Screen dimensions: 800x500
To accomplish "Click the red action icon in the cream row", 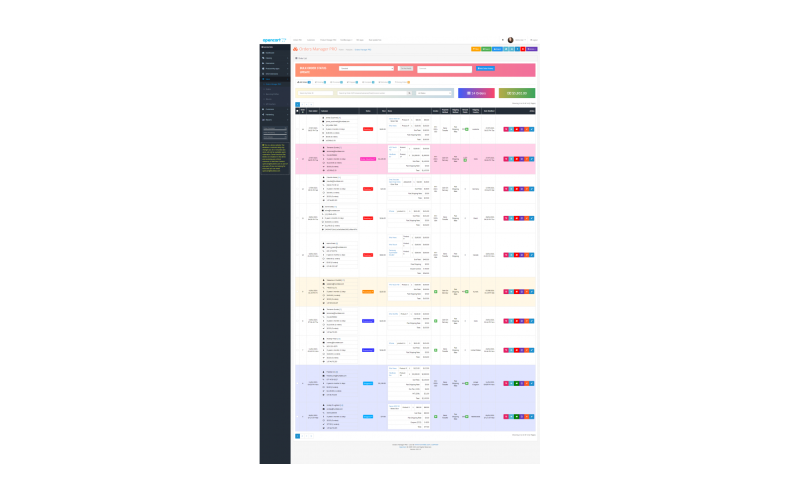I will [516, 291].
